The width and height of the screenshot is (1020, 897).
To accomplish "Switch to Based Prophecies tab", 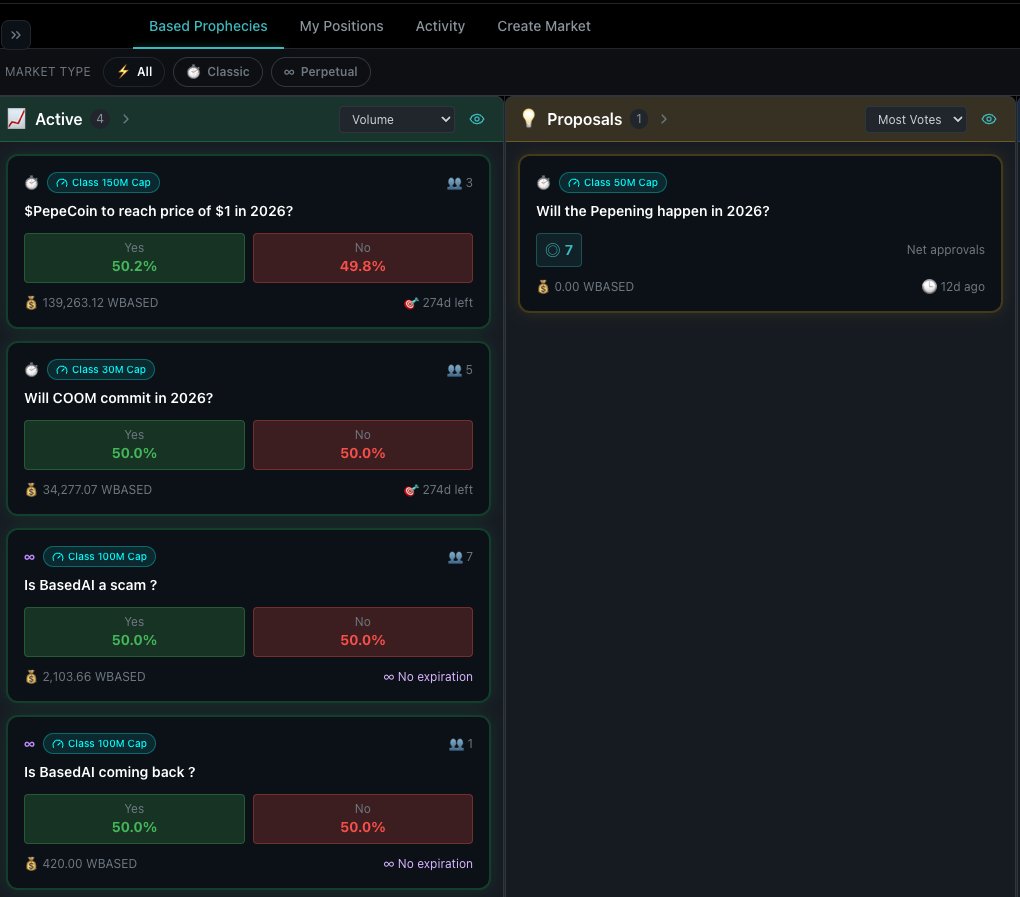I will [x=208, y=26].
